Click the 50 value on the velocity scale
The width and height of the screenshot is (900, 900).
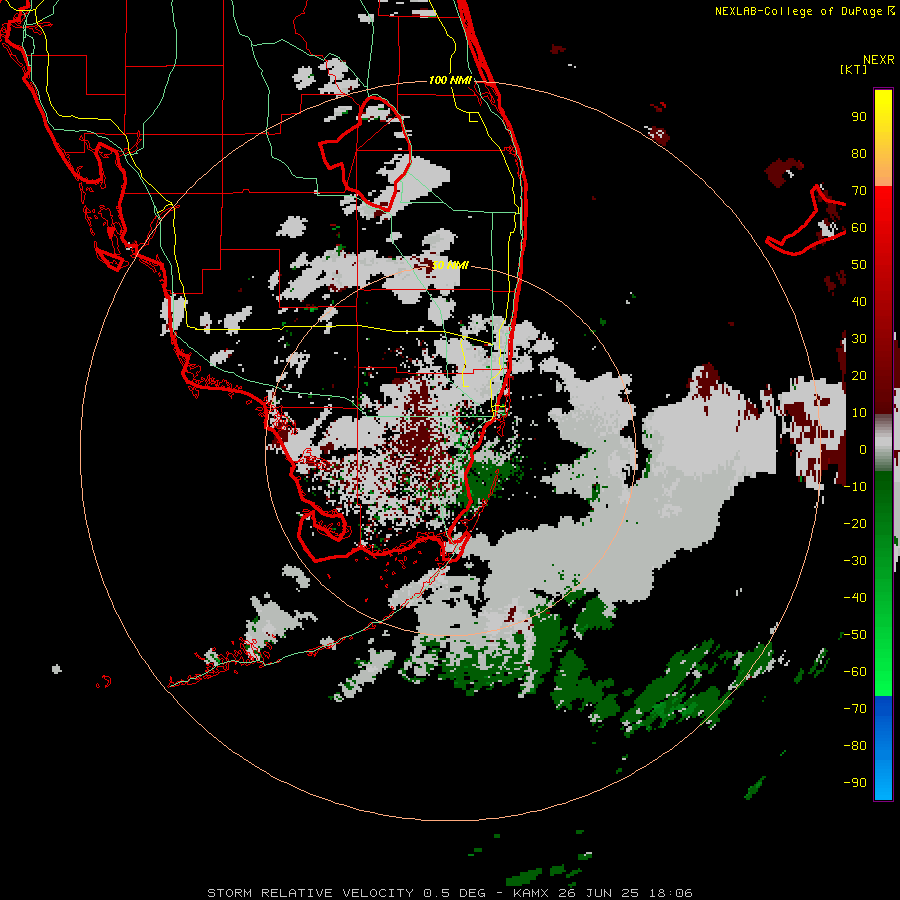859,265
